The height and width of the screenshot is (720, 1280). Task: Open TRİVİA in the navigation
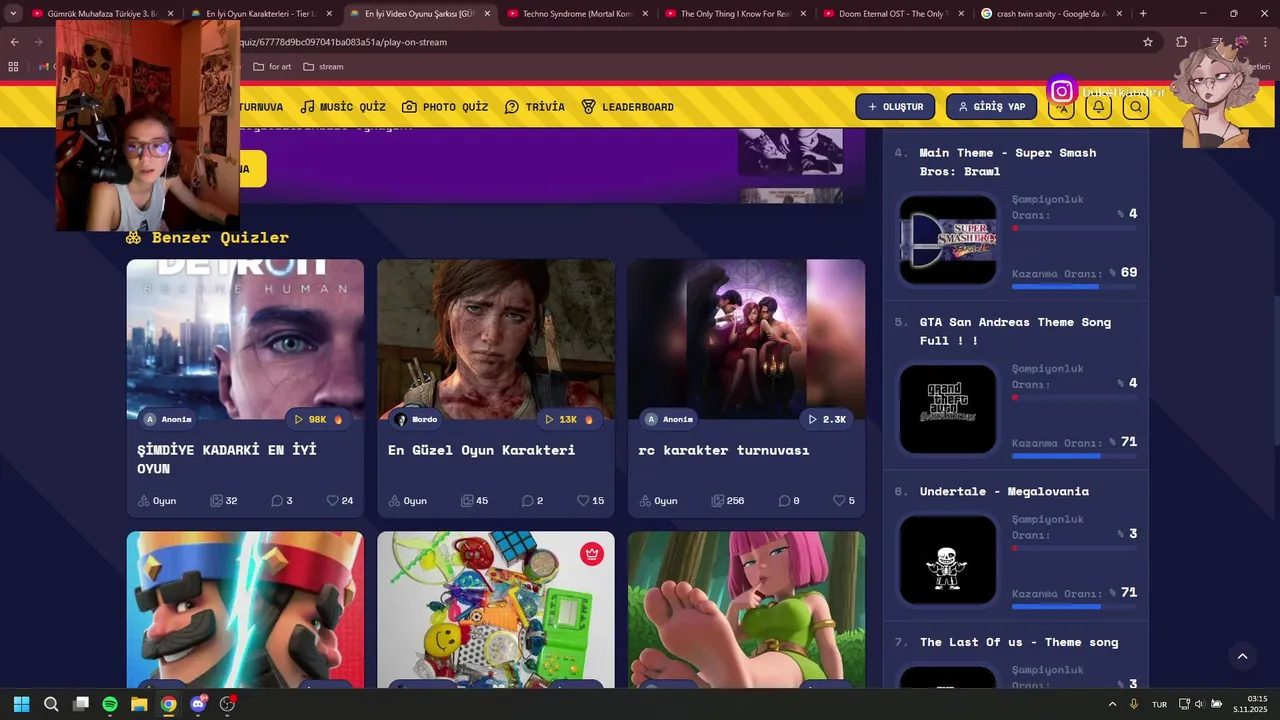pos(535,107)
